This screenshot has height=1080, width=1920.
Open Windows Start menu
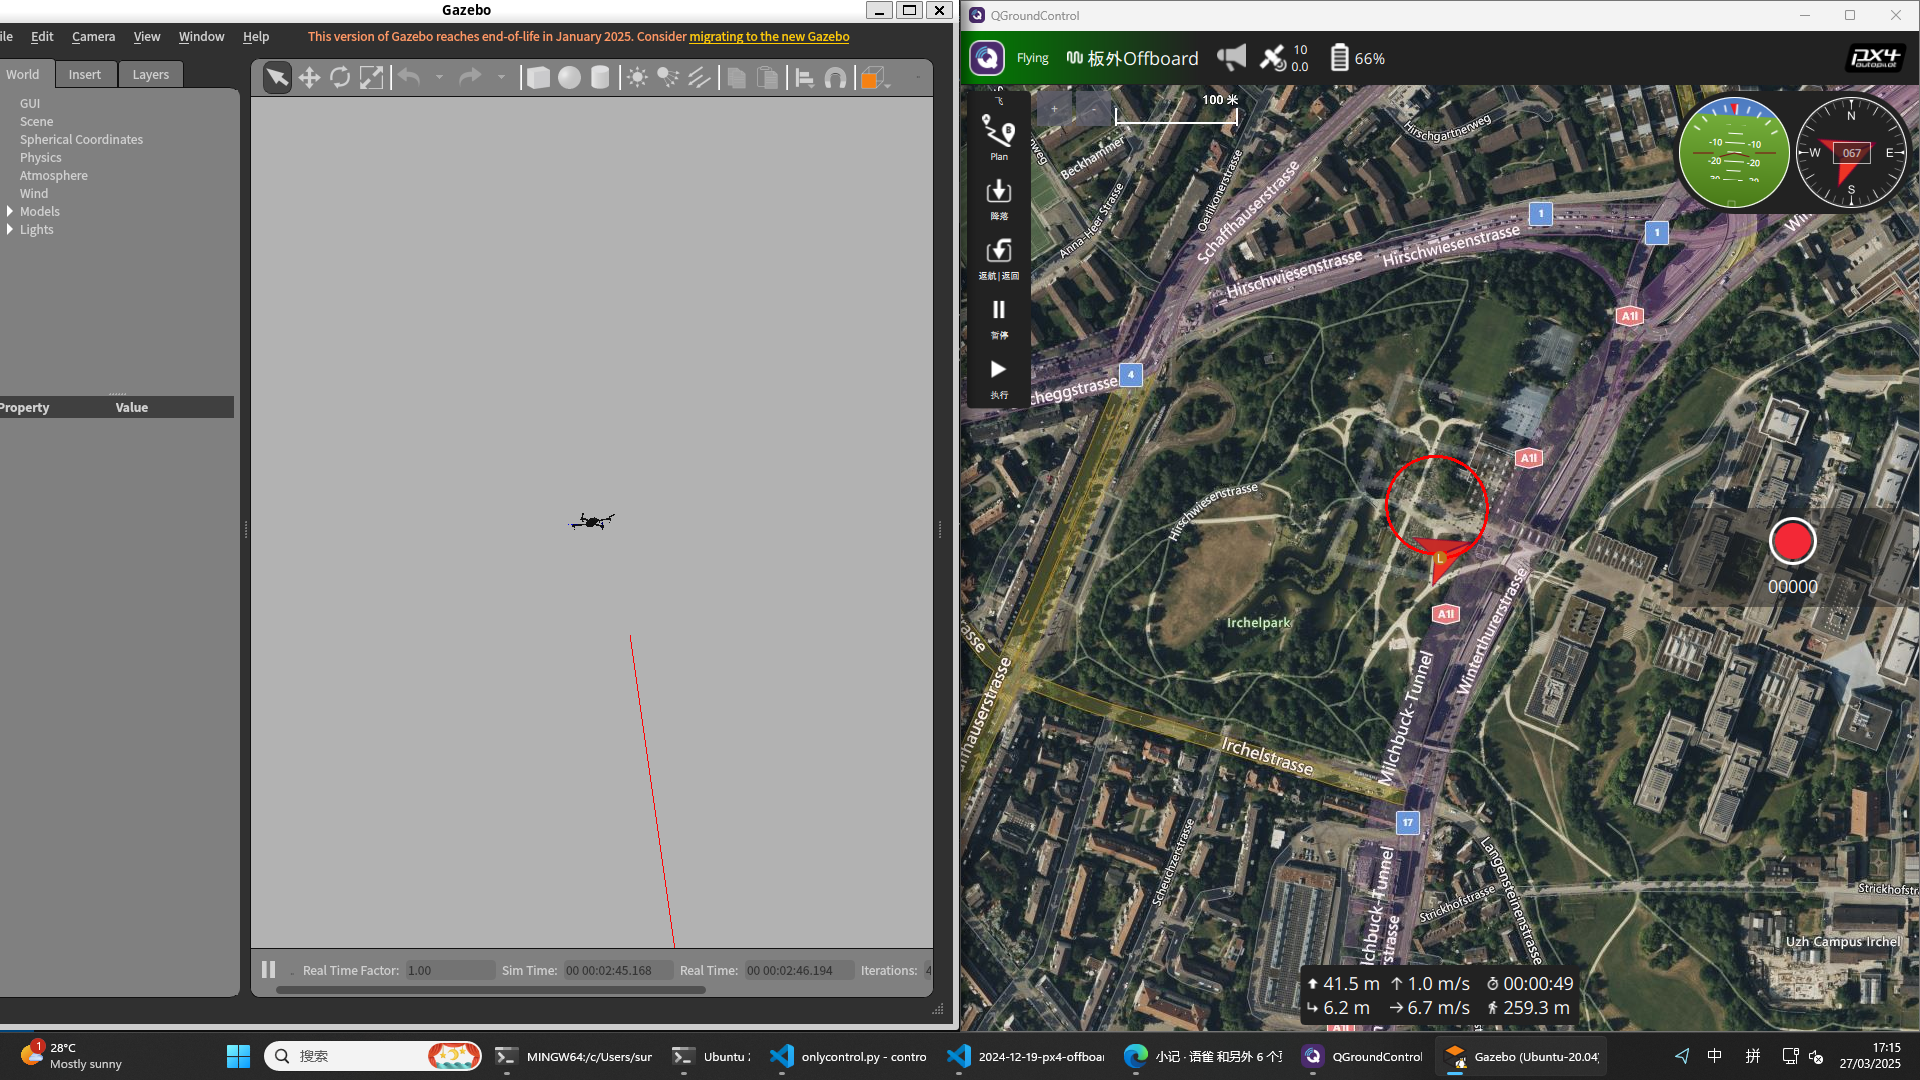tap(238, 1056)
